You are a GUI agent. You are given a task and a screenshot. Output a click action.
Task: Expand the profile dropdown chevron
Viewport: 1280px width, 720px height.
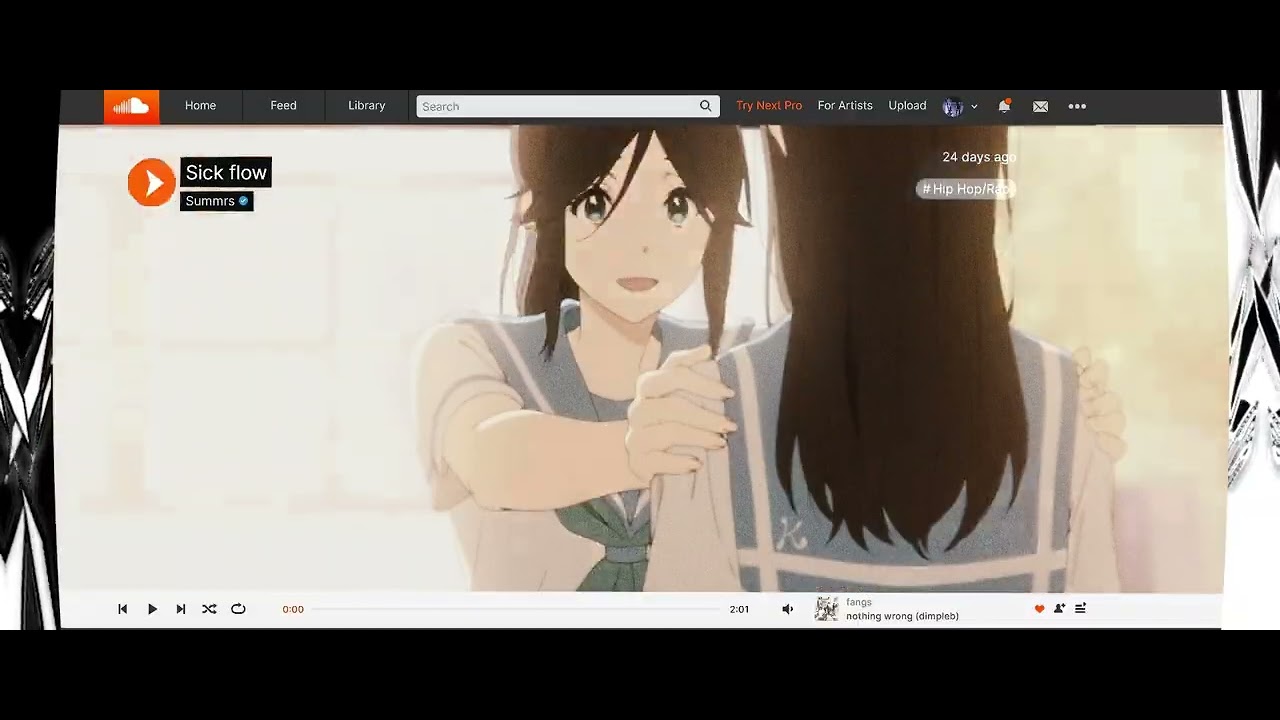[974, 107]
